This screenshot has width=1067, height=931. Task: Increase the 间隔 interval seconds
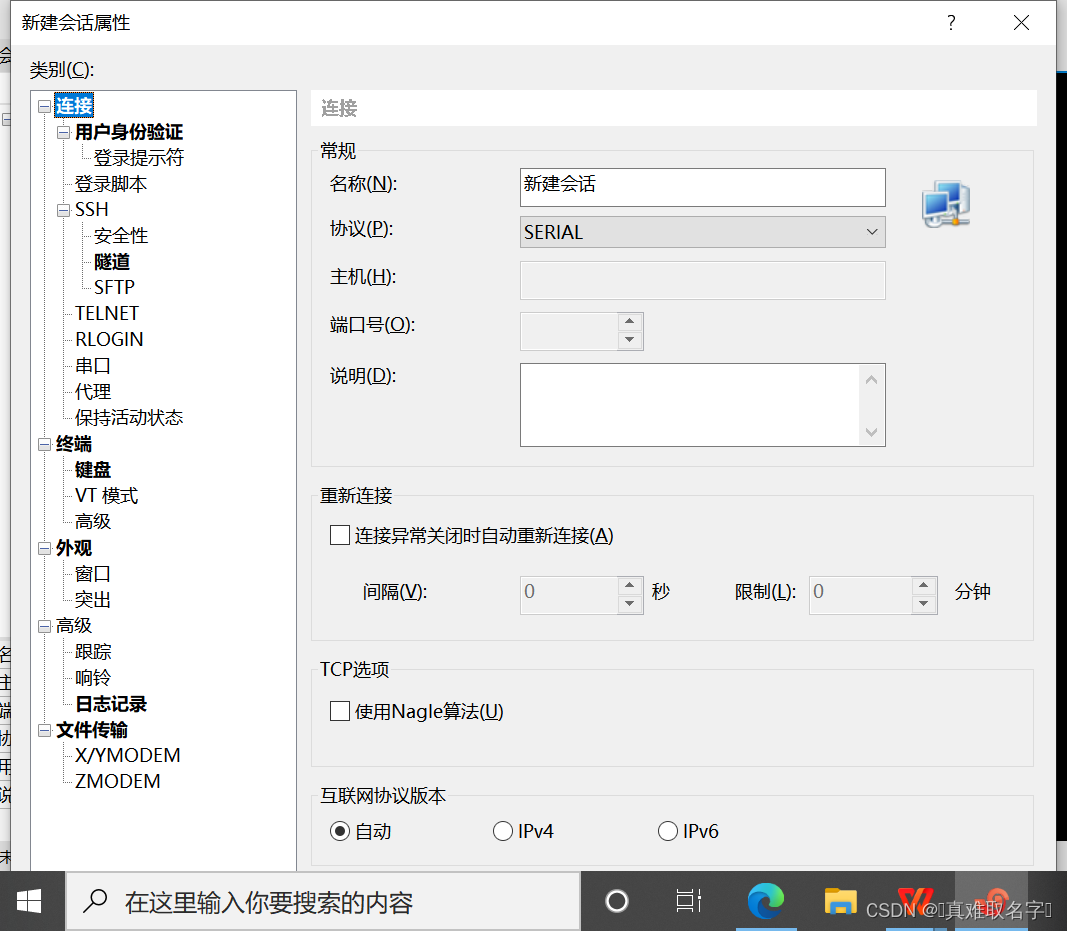click(x=629, y=585)
